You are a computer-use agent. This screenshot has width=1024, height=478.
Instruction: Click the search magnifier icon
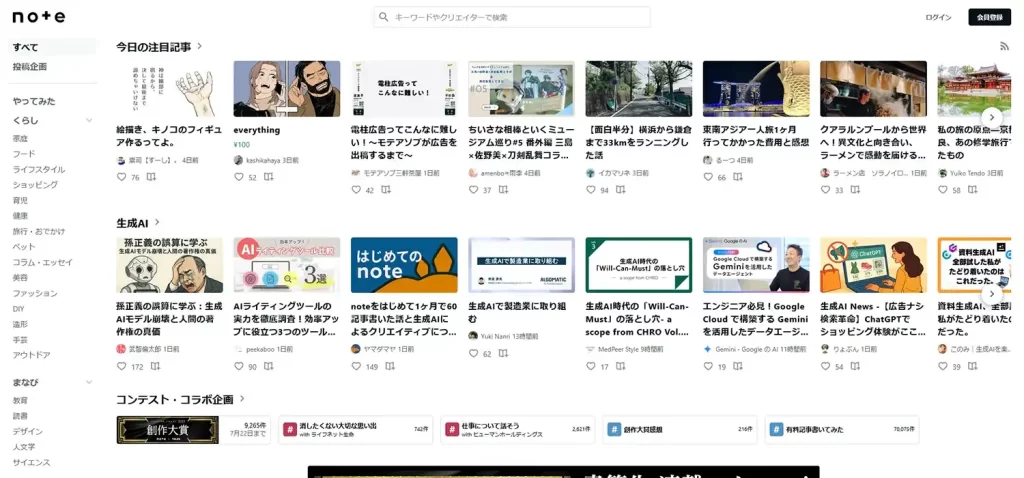point(385,17)
